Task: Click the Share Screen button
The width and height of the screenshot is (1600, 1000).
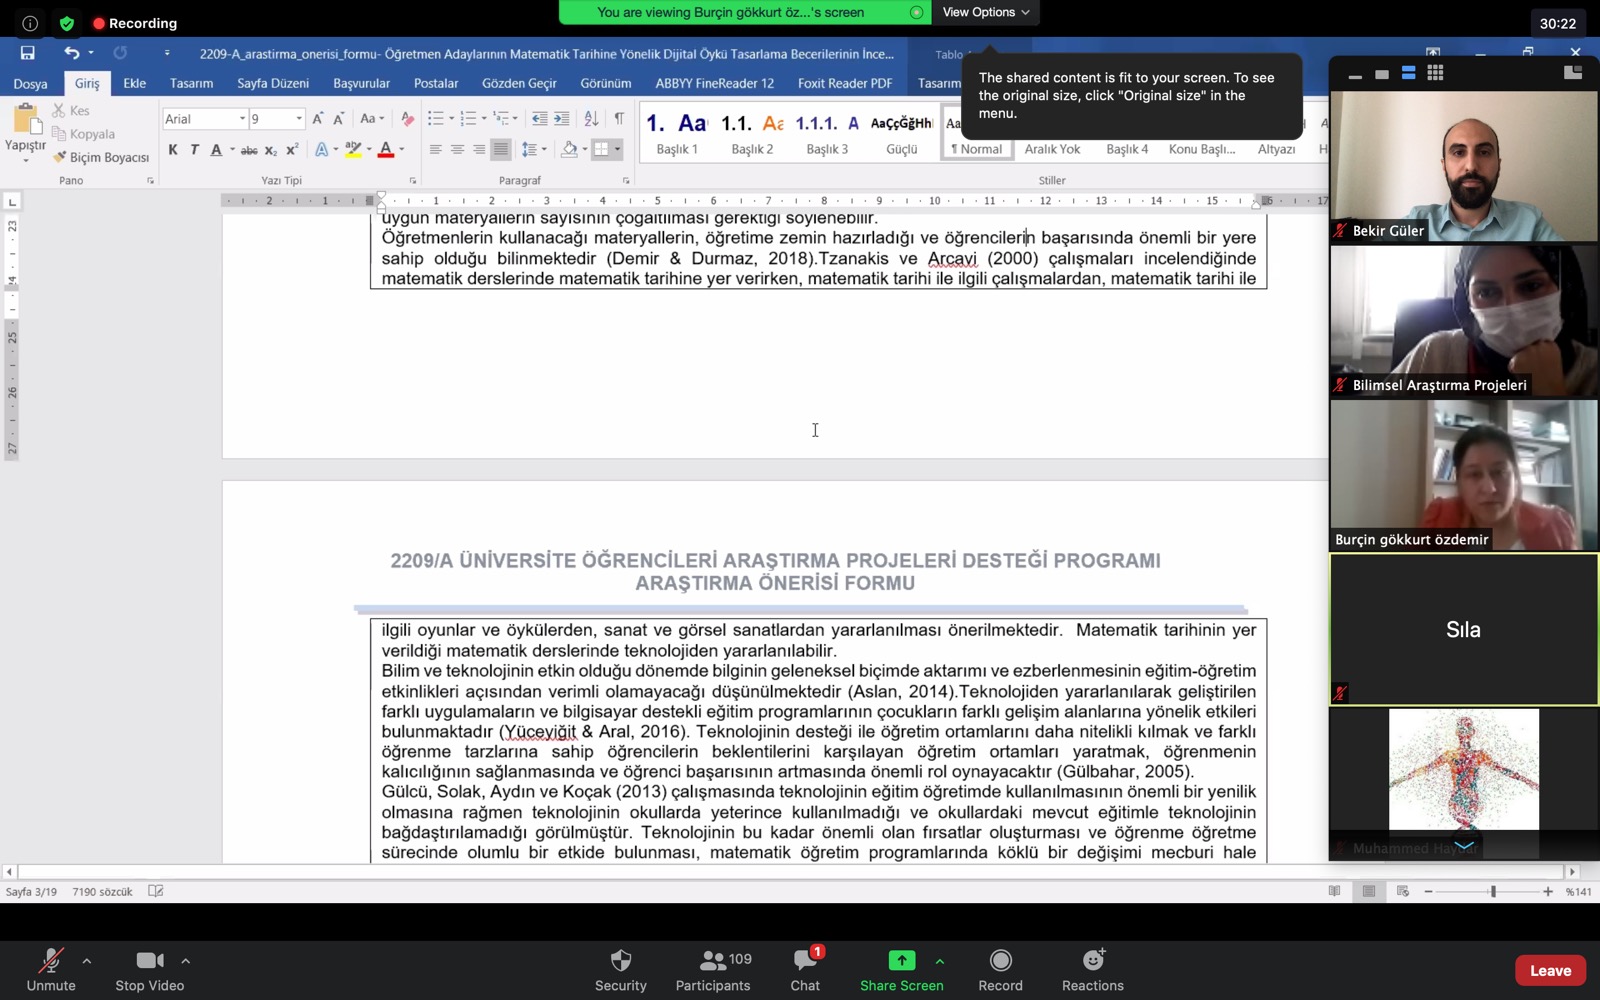Action: tap(901, 970)
